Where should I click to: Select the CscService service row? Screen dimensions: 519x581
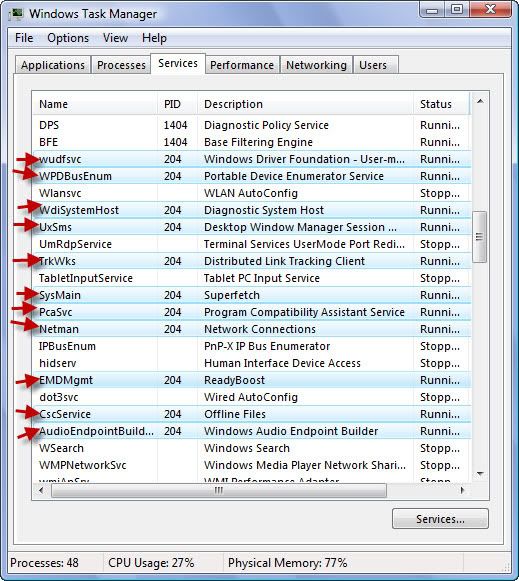click(252, 414)
